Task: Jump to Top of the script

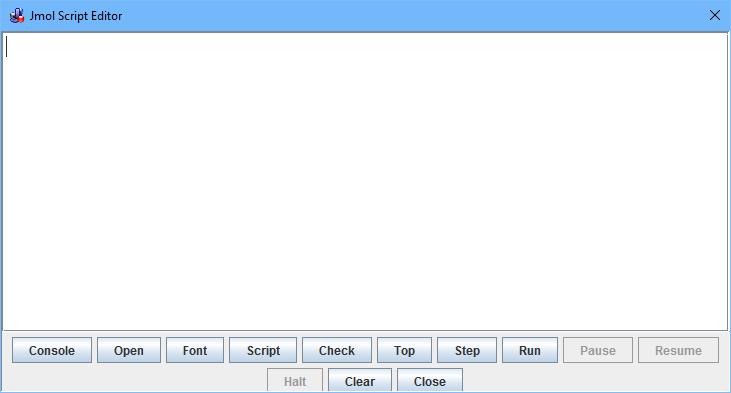Action: pos(404,350)
